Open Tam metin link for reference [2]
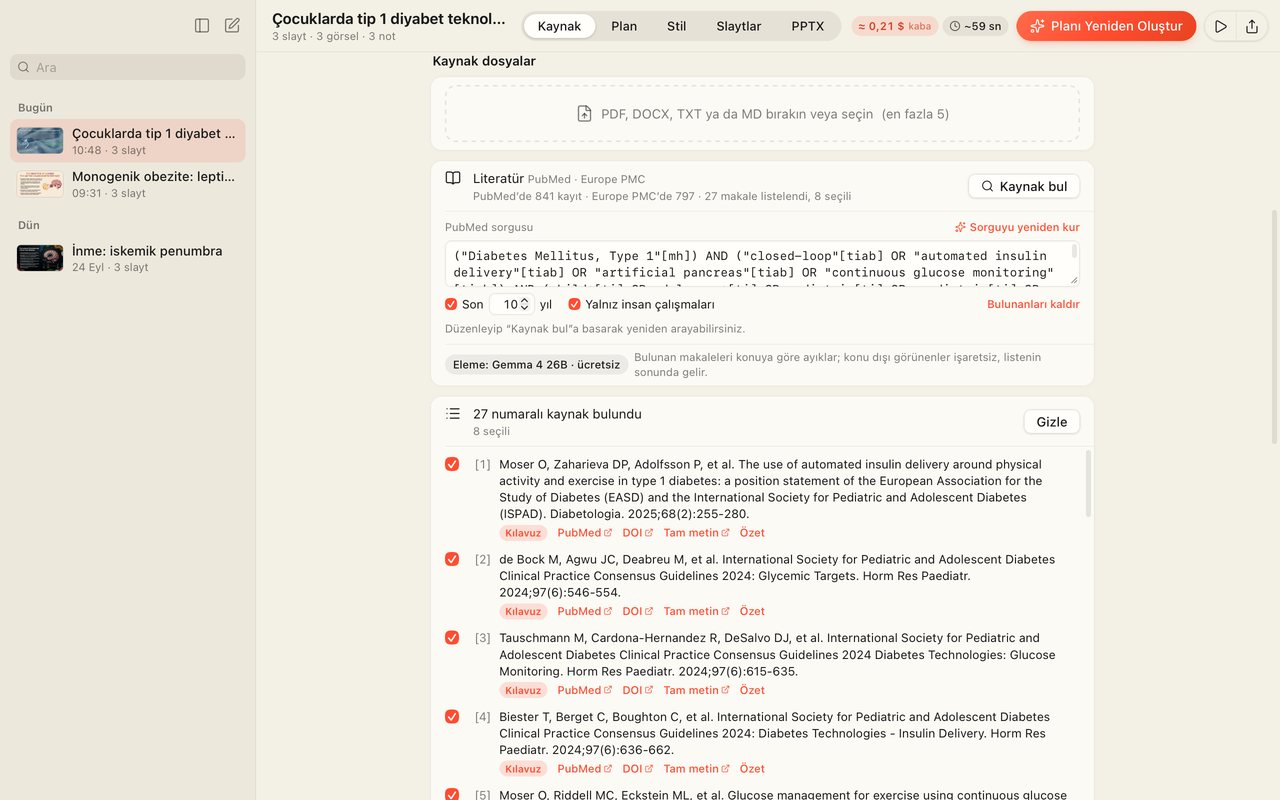Viewport: 1280px width, 800px height. point(696,611)
